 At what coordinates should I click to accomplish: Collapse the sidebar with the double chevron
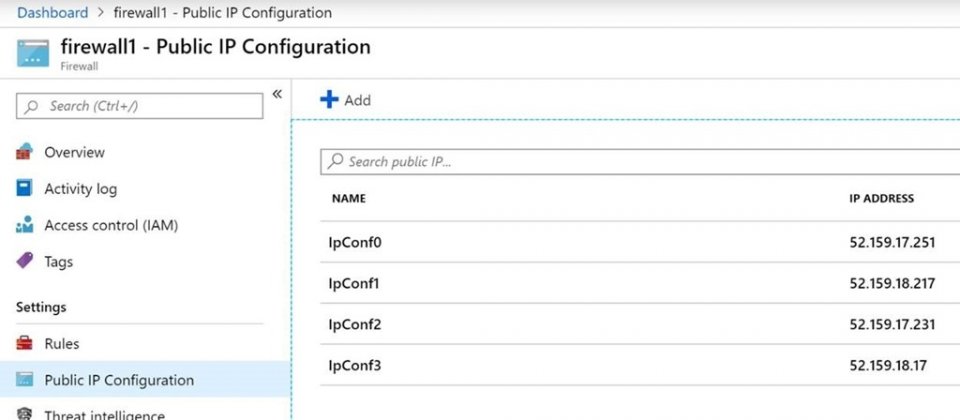pyautogui.click(x=277, y=94)
